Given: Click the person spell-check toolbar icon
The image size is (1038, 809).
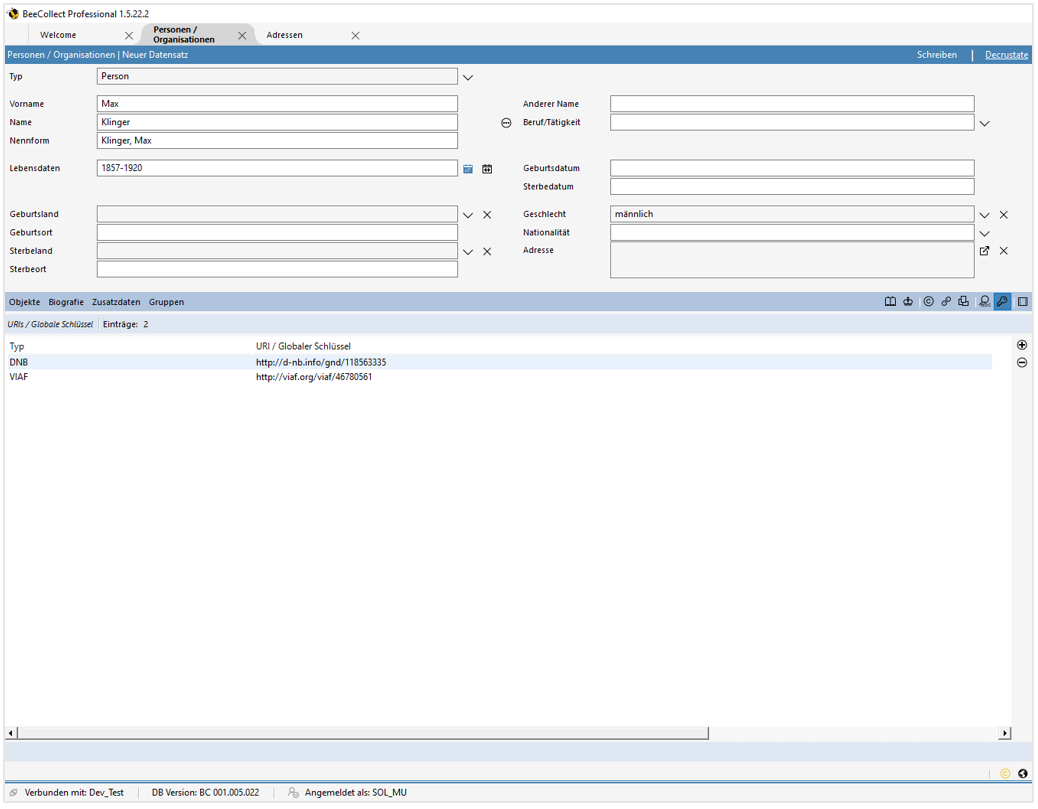Looking at the screenshot, I should click(x=984, y=301).
